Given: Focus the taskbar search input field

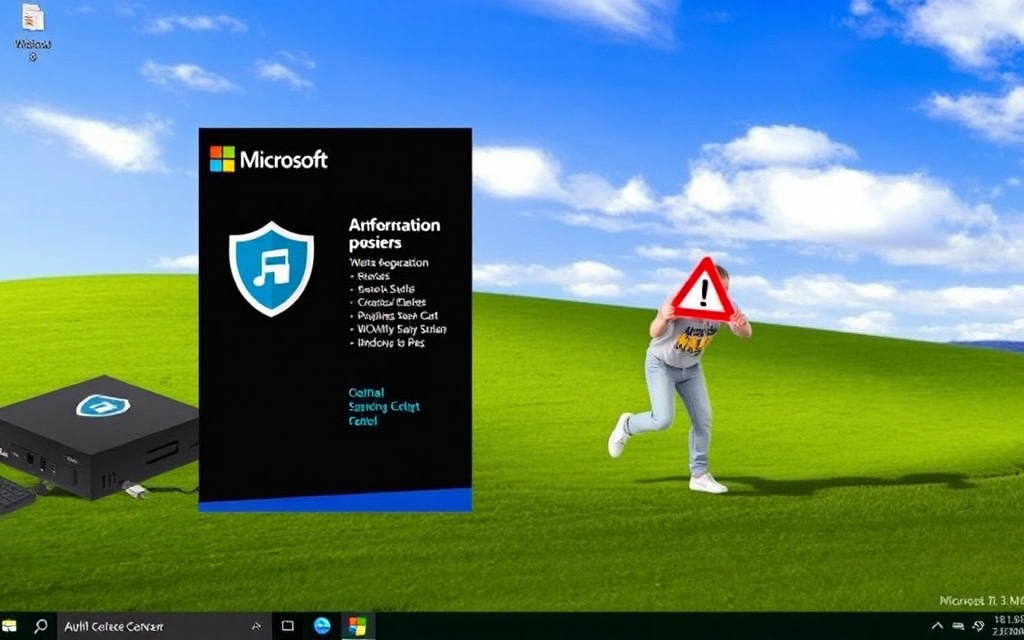Looking at the screenshot, I should 163,626.
